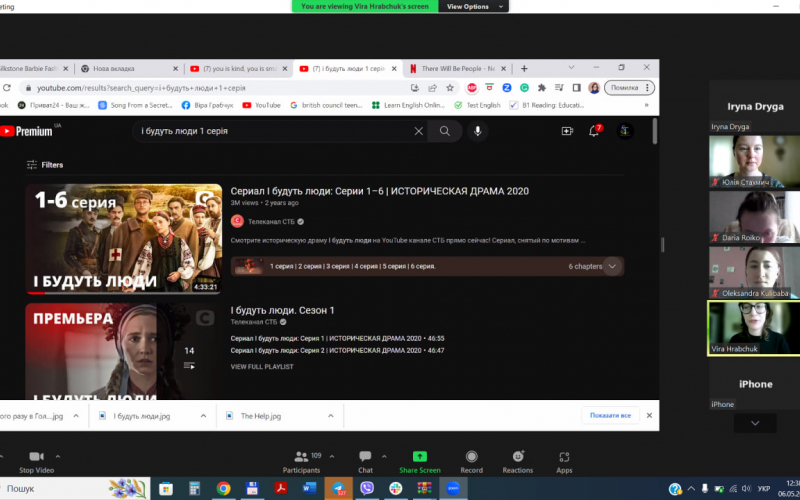
Task: Open the 1-6 серия video thumbnail
Action: [x=124, y=239]
